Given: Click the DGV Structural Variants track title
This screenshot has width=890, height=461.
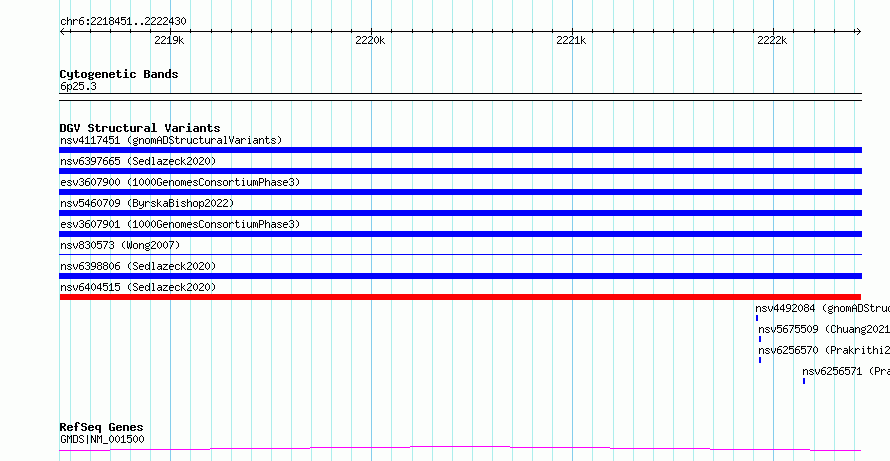Looking at the screenshot, I should coord(140,128).
